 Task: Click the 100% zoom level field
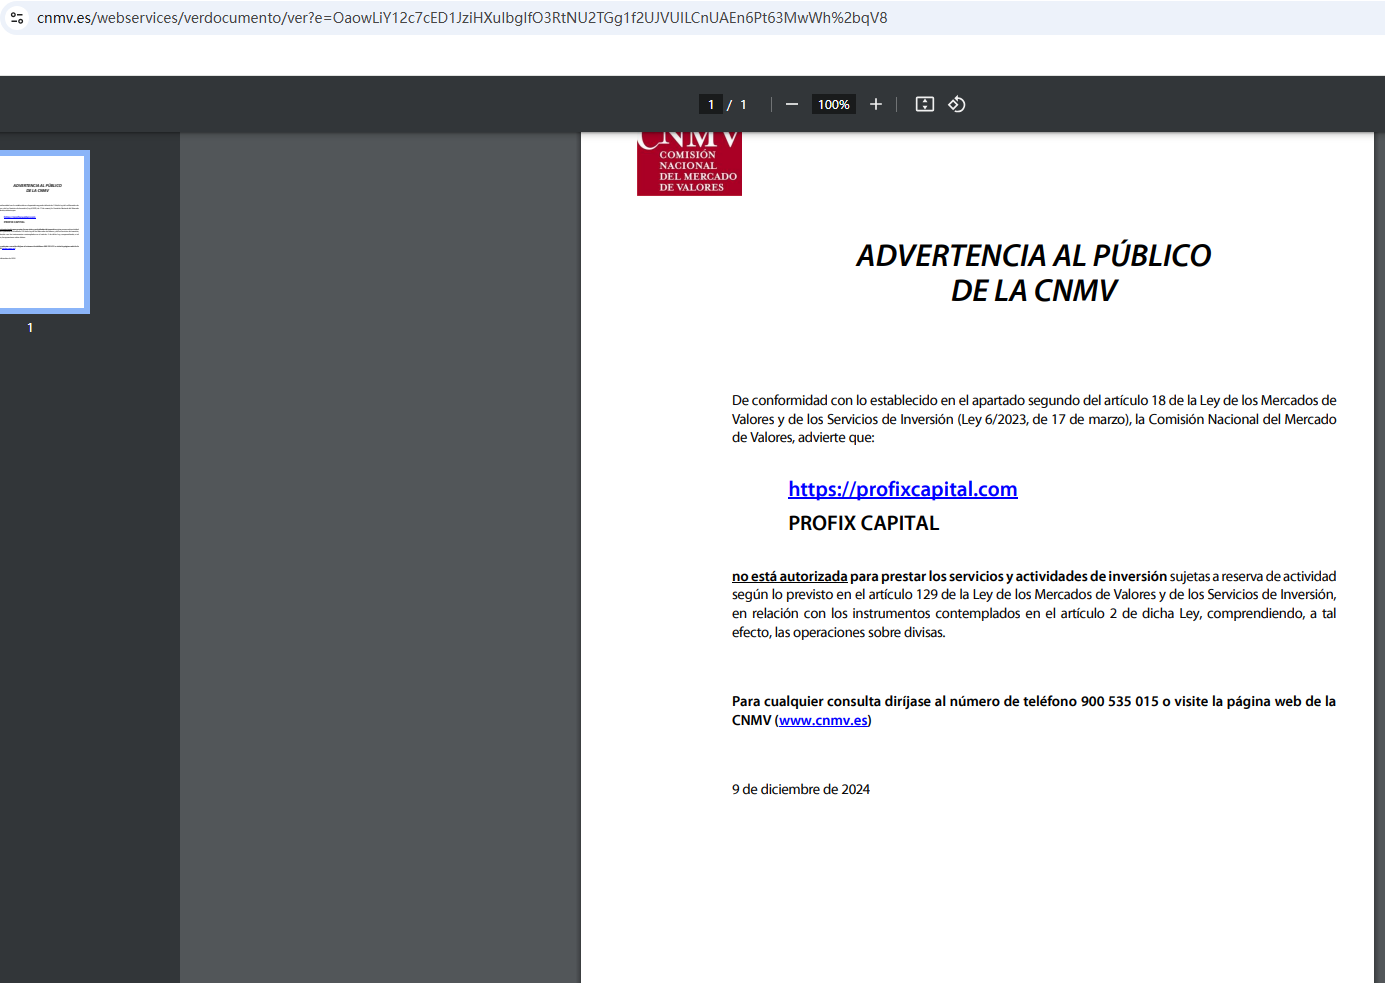point(833,104)
